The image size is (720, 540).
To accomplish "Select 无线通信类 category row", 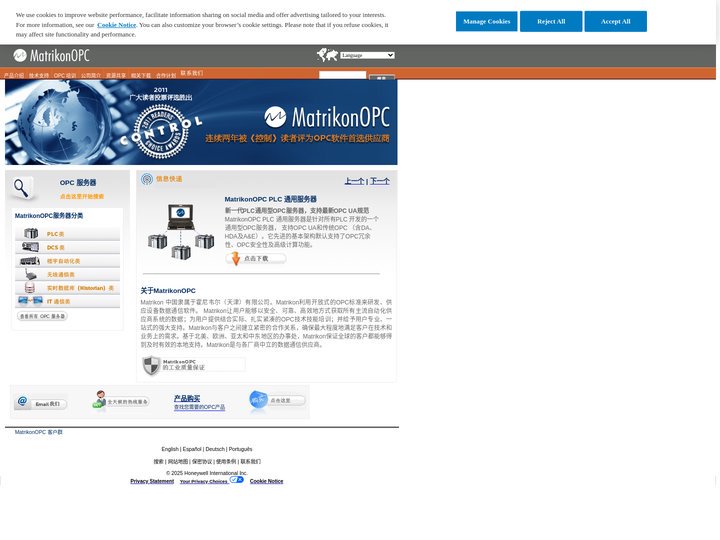I will click(x=67, y=274).
